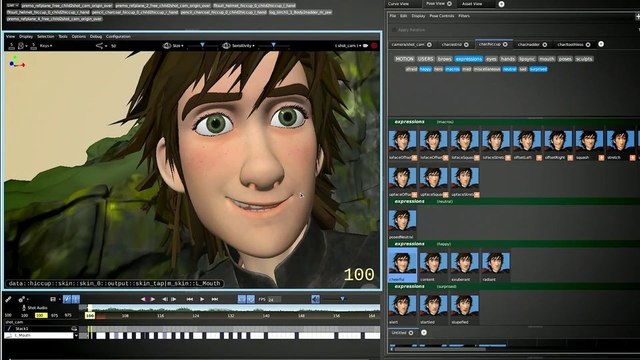
Task: Mute the audio with the speaker icon
Action: (x=316, y=299)
